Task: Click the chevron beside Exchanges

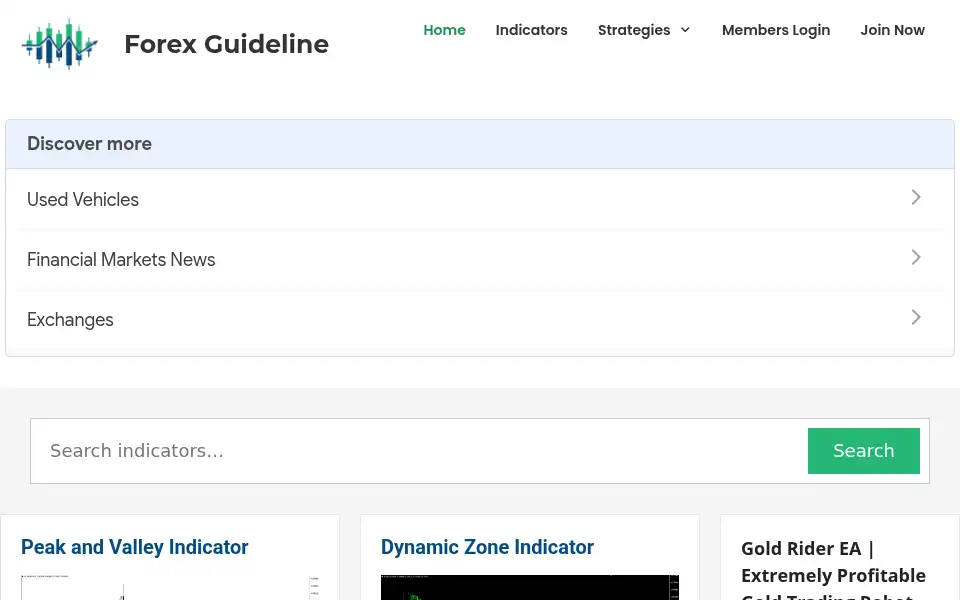Action: pos(916,317)
